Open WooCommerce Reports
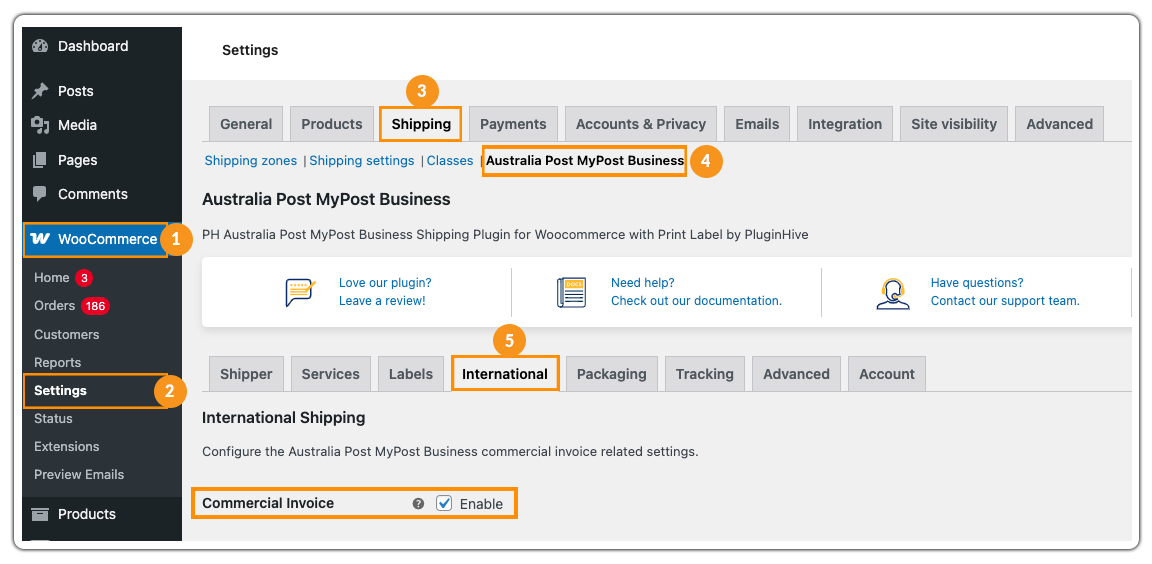The height and width of the screenshot is (564, 1152). (x=57, y=363)
